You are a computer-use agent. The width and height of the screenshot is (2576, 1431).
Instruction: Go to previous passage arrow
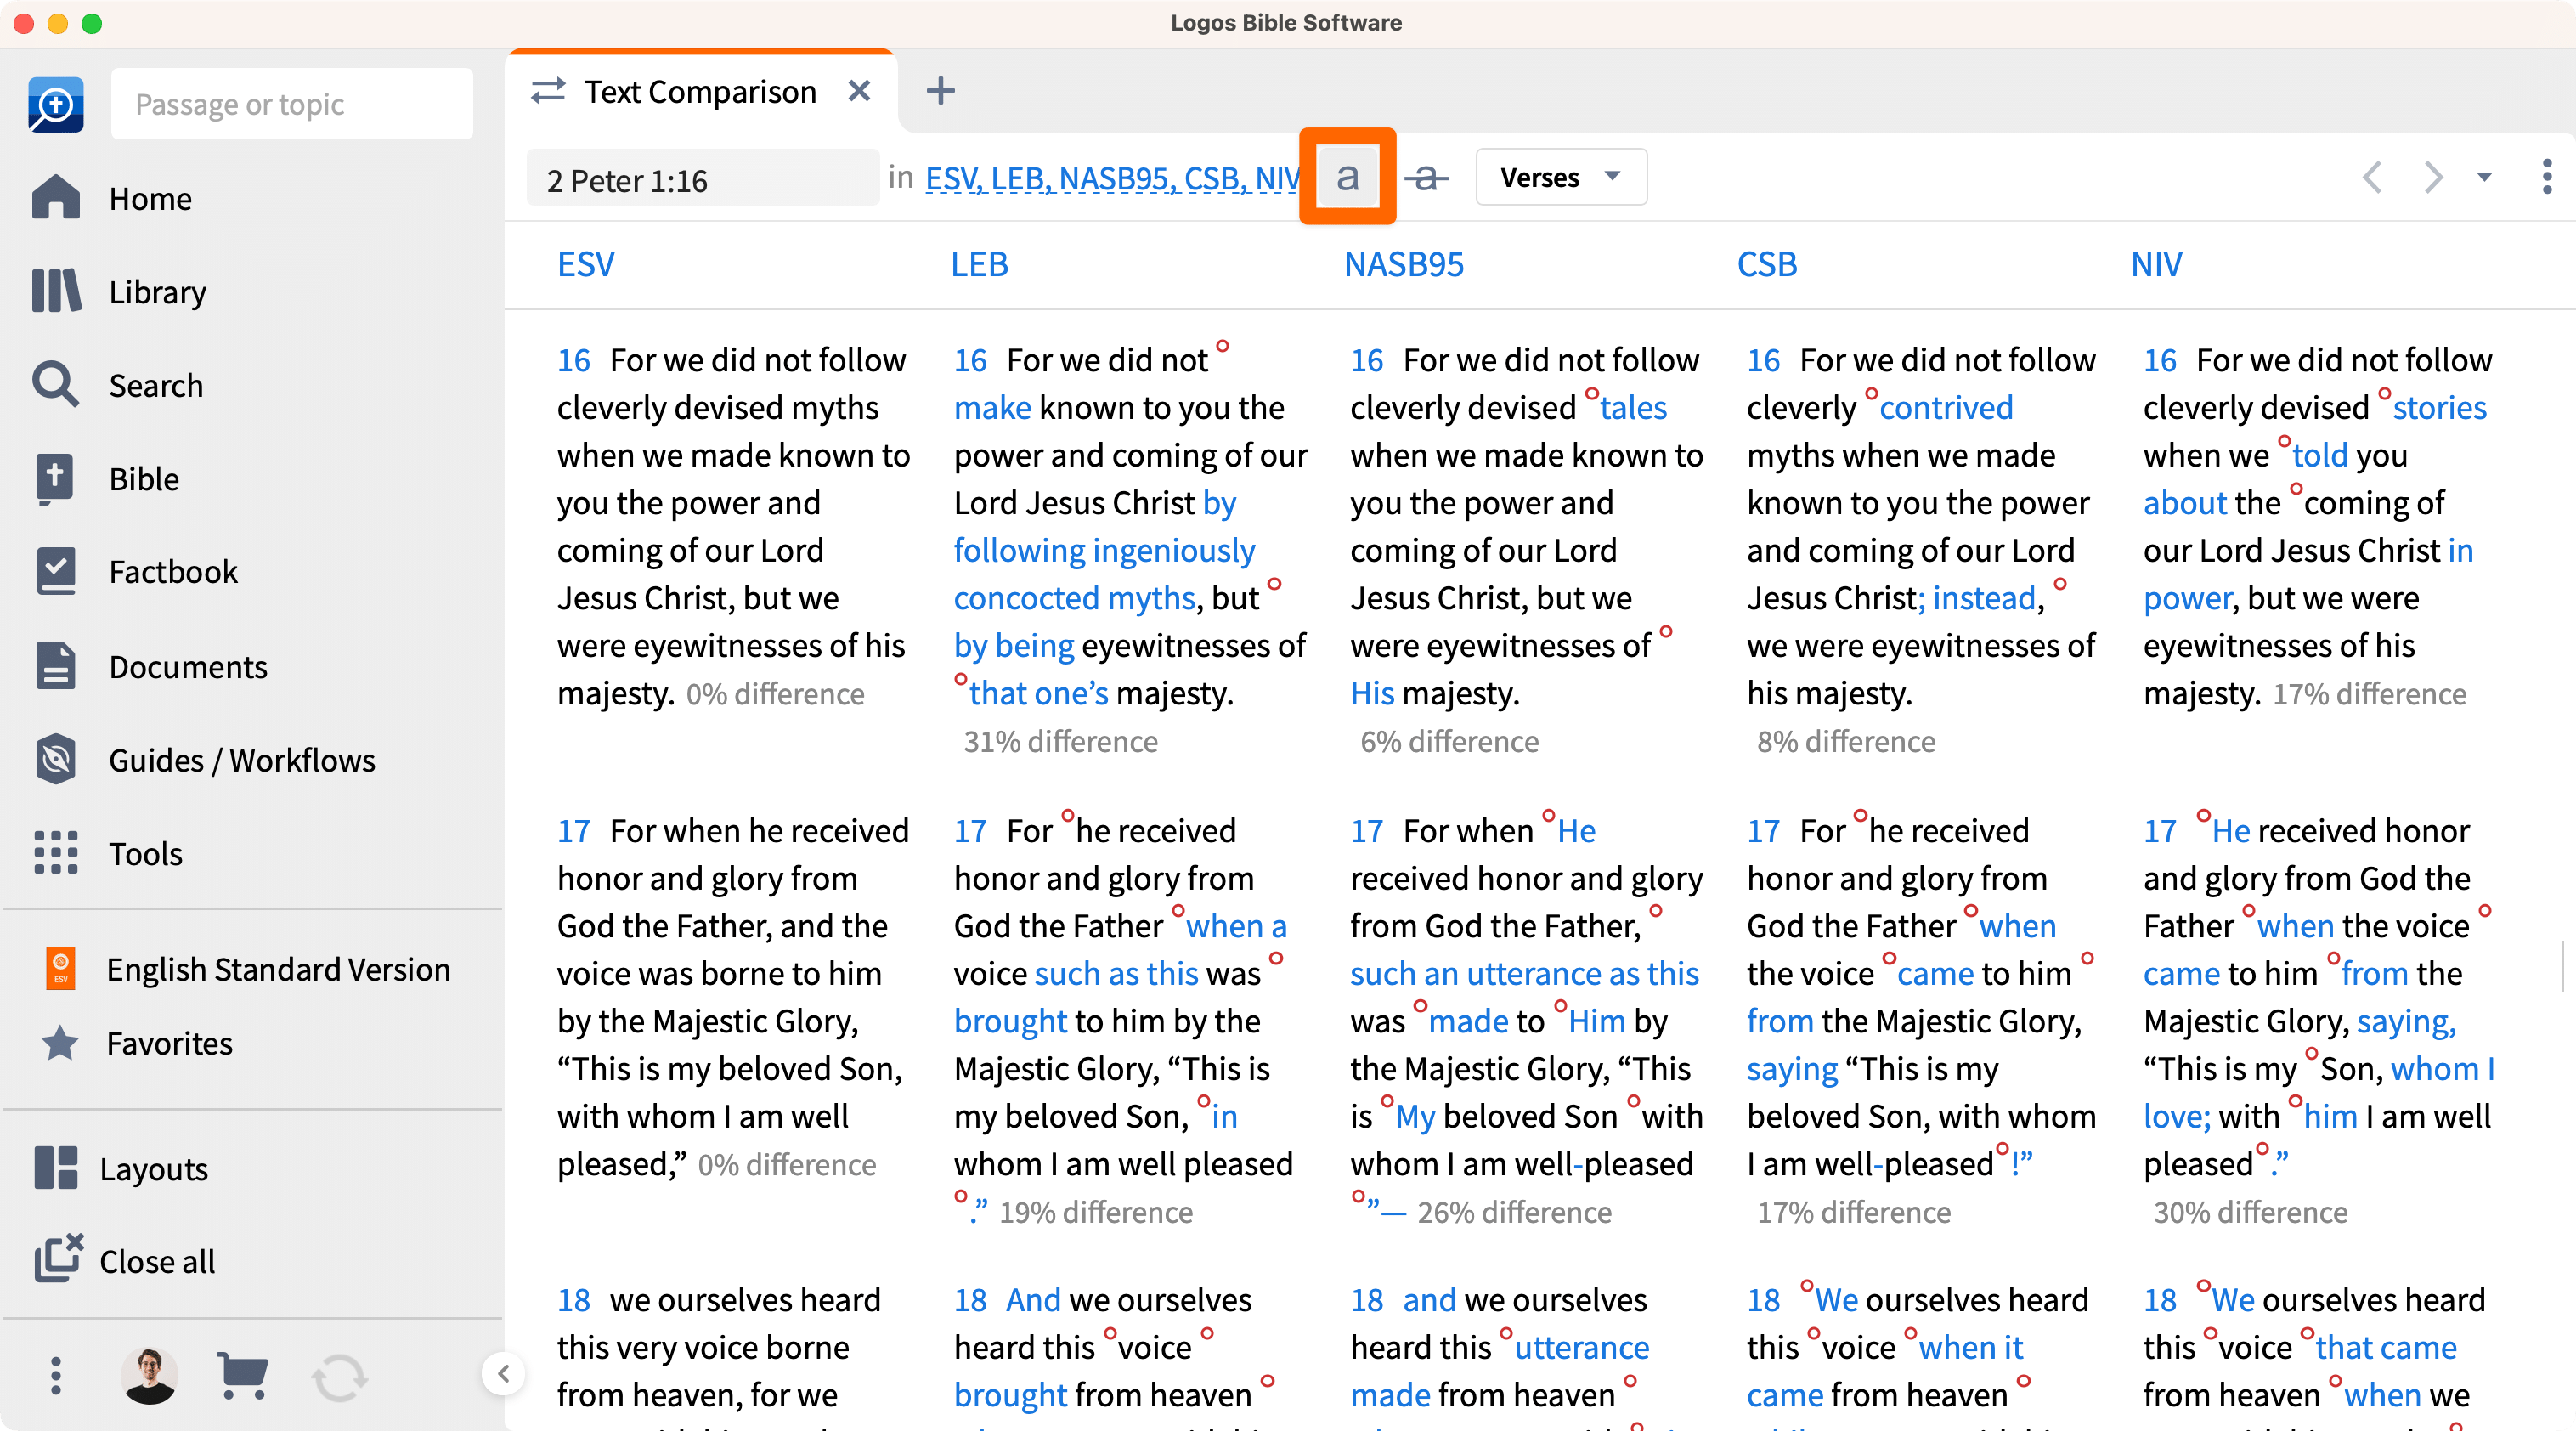pos(2372,177)
